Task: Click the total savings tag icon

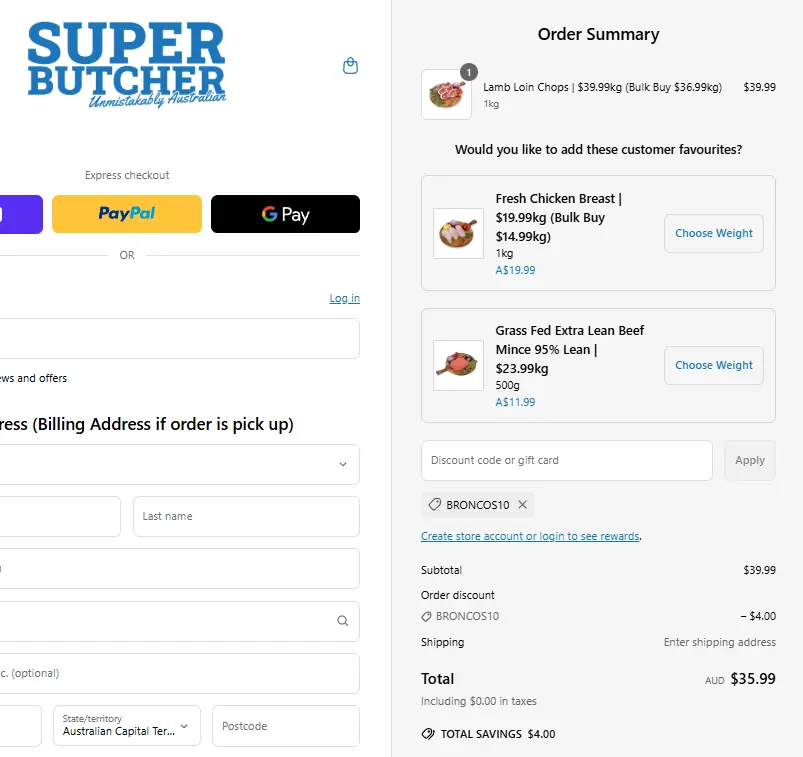Action: (x=428, y=734)
